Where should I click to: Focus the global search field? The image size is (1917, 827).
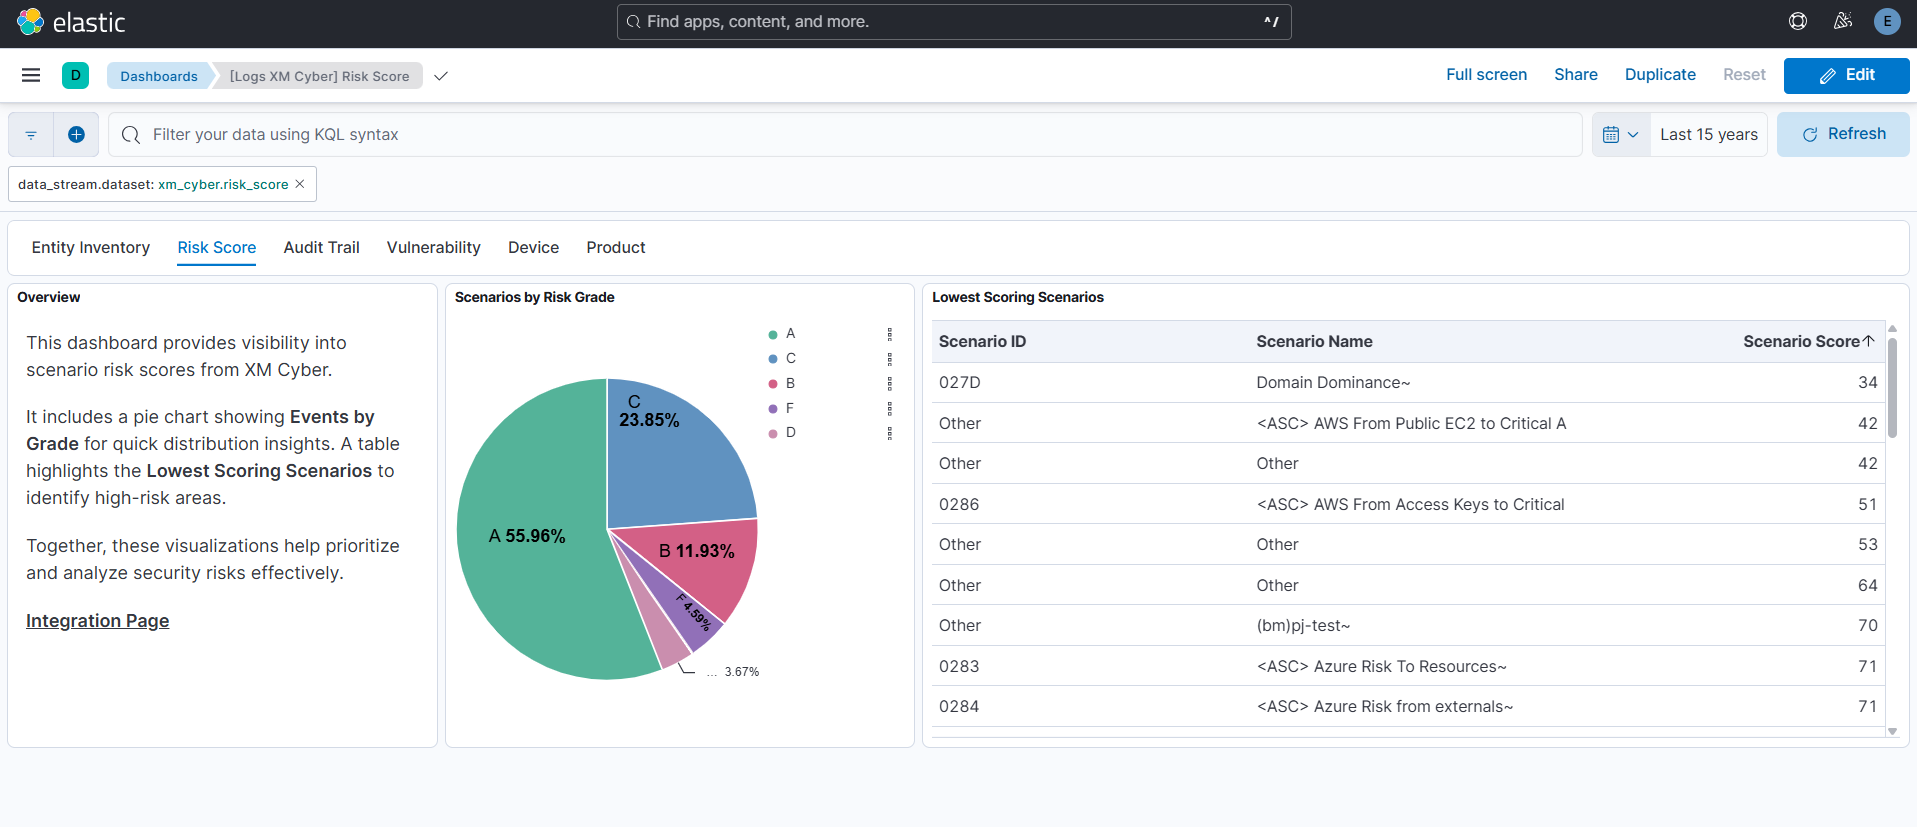954,21
